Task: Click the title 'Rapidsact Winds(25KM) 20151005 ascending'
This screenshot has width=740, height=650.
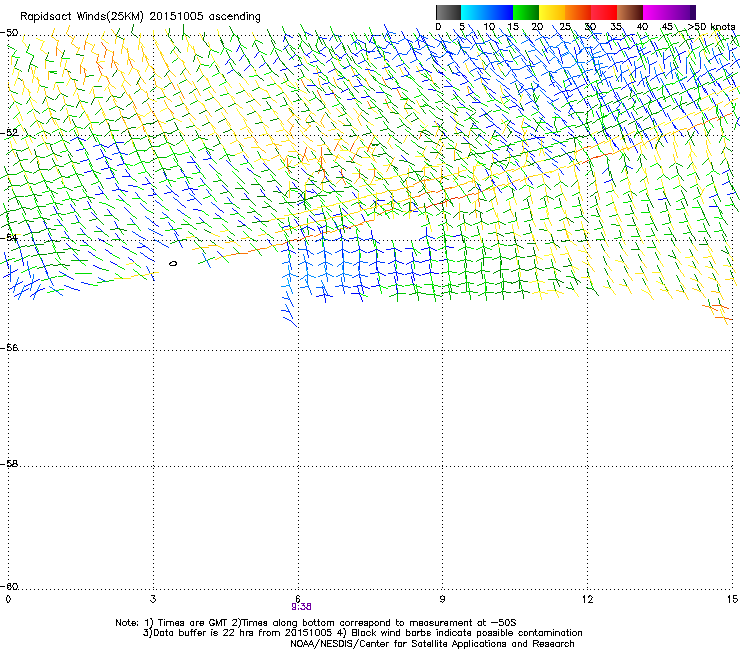Action: coord(140,17)
